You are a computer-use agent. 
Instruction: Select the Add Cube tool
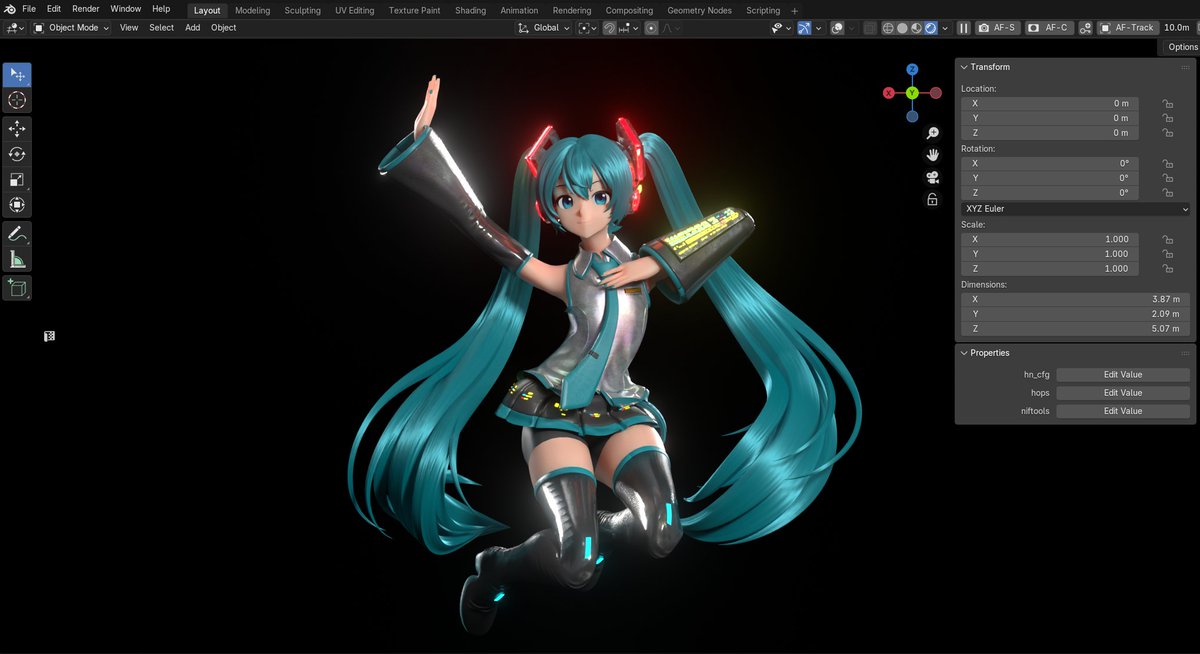tap(17, 288)
